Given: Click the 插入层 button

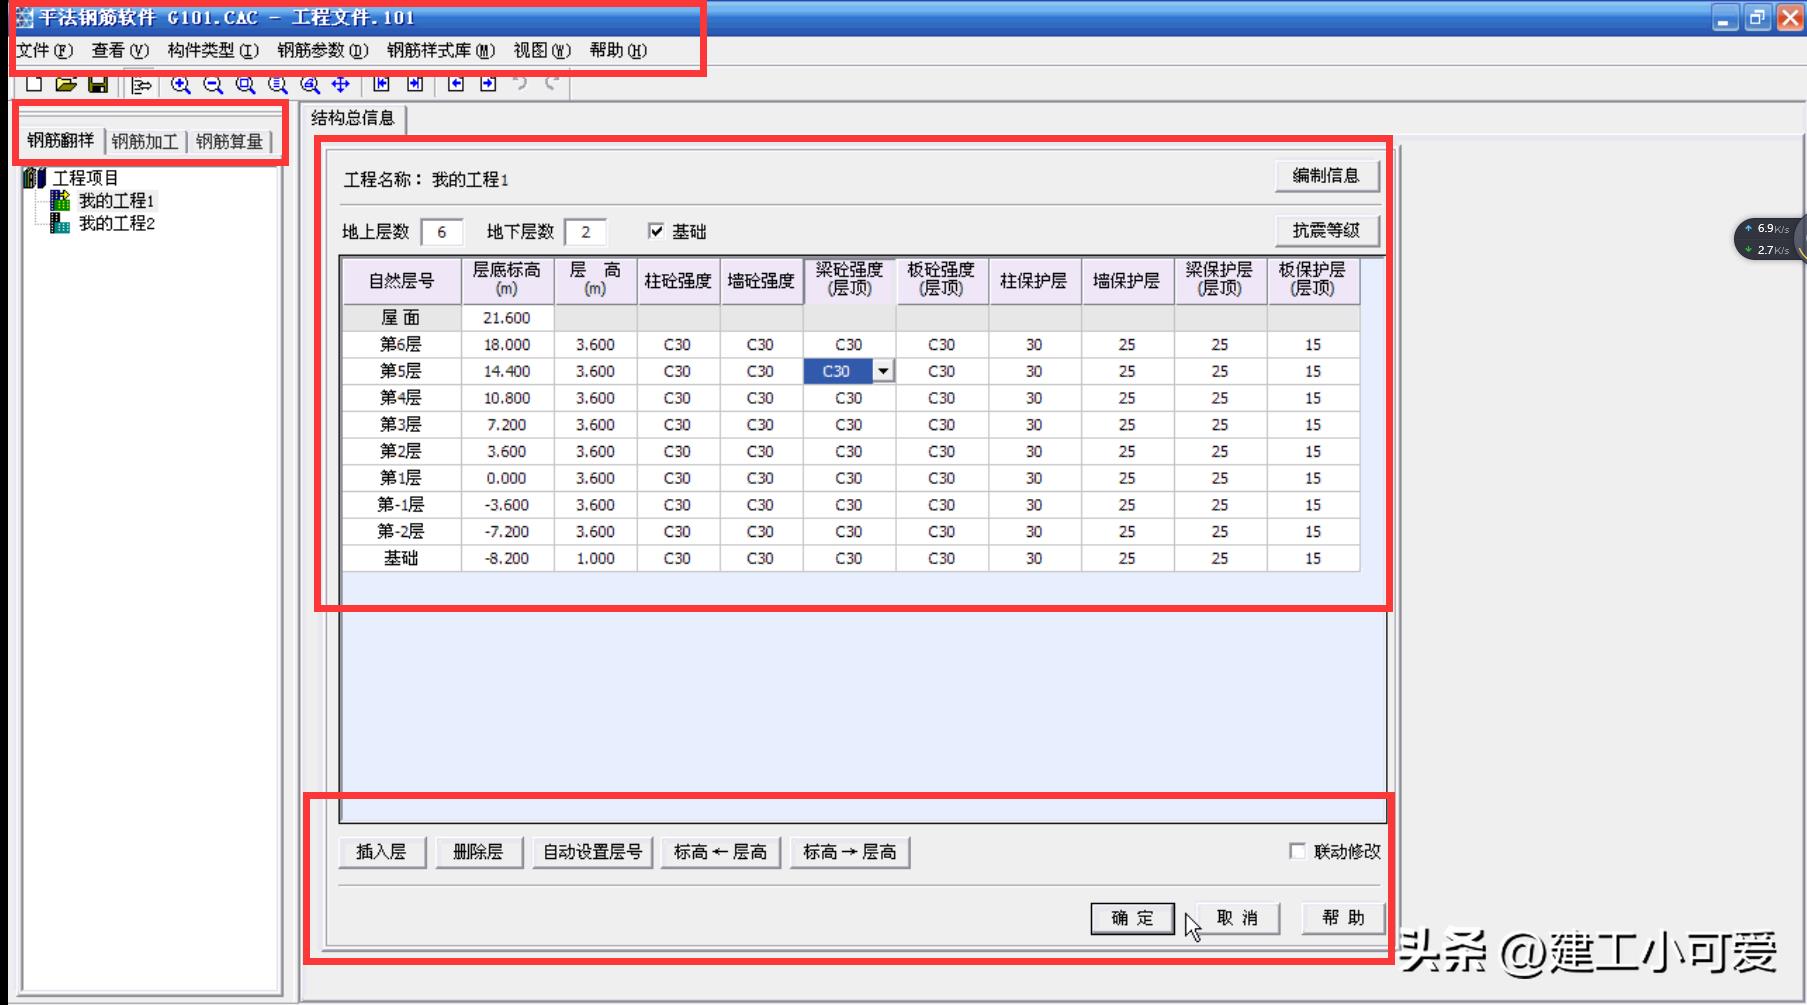Looking at the screenshot, I should 381,852.
